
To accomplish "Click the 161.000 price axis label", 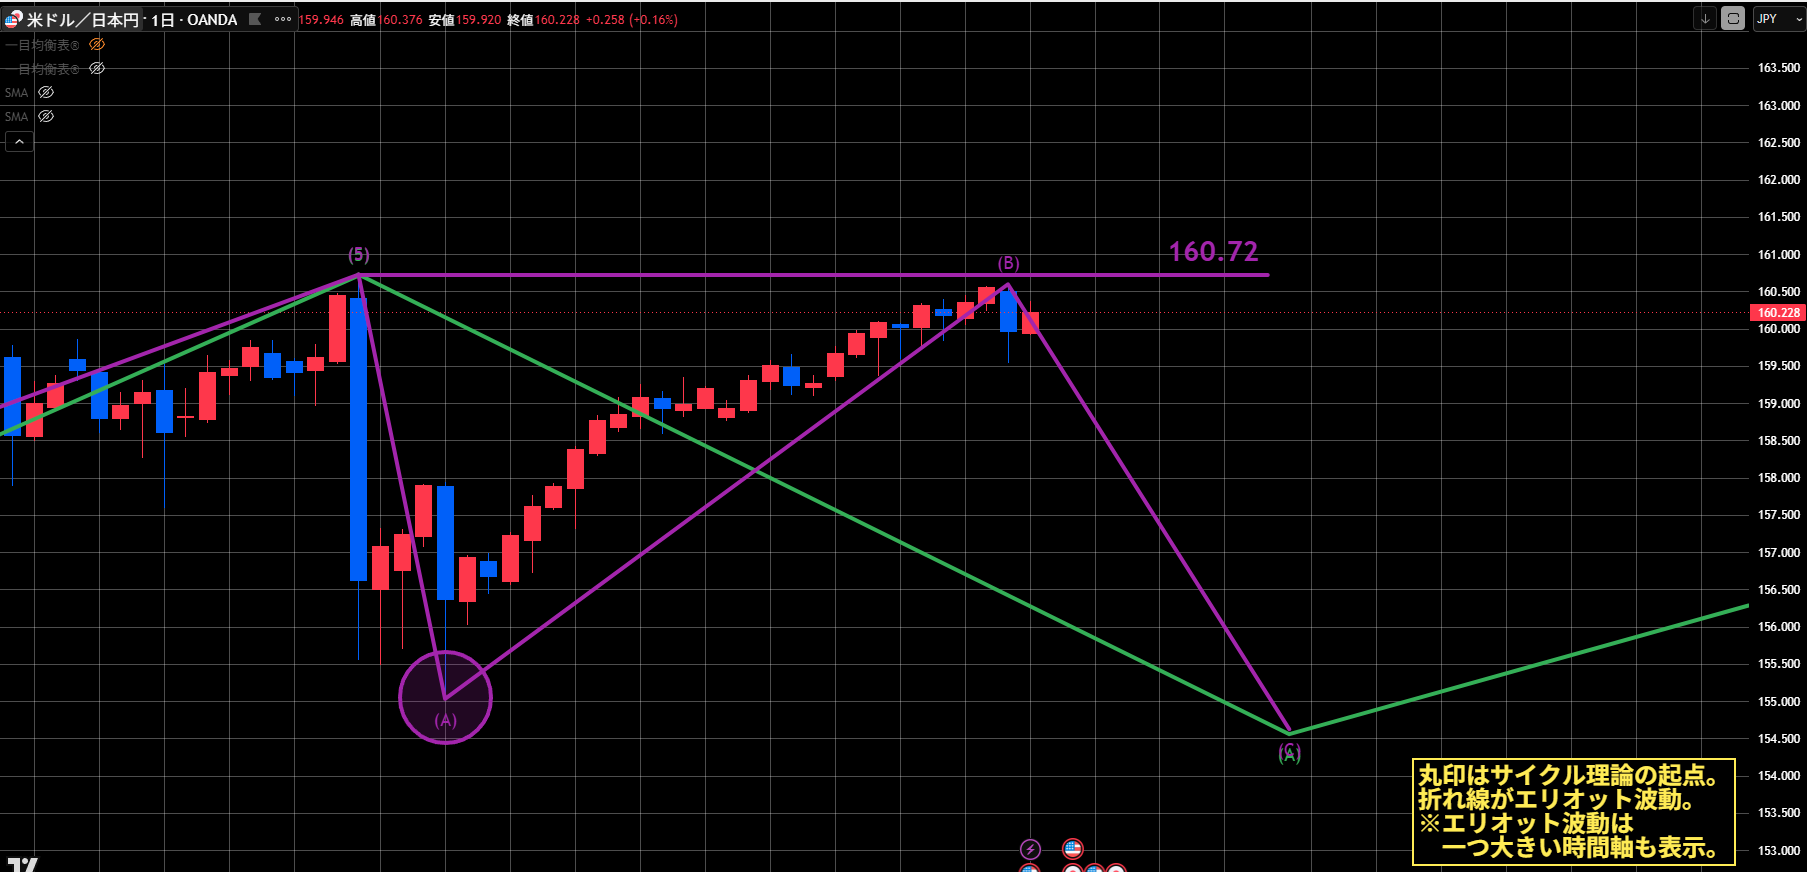I will pos(1779,255).
